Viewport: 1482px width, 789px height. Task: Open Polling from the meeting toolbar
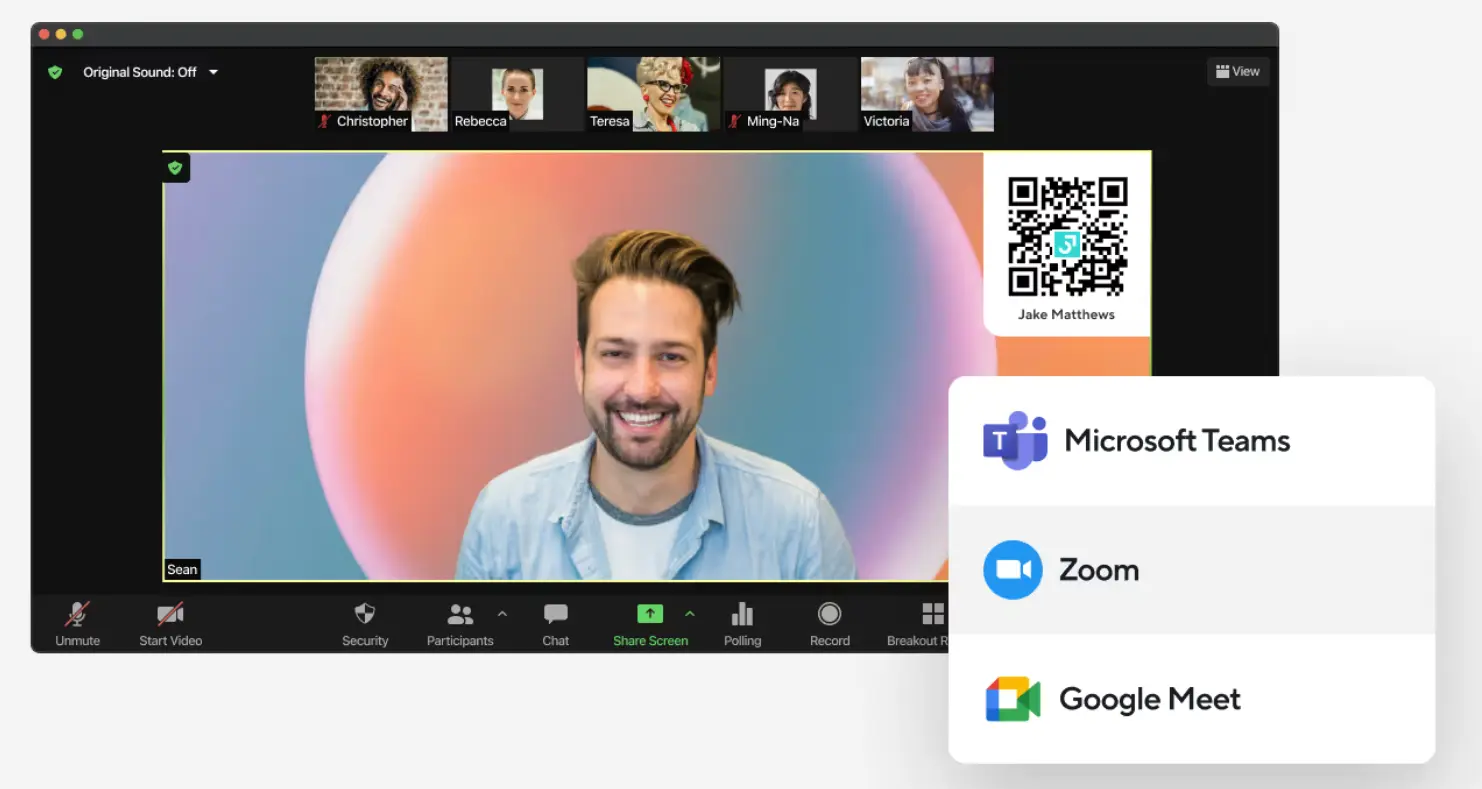pos(742,625)
